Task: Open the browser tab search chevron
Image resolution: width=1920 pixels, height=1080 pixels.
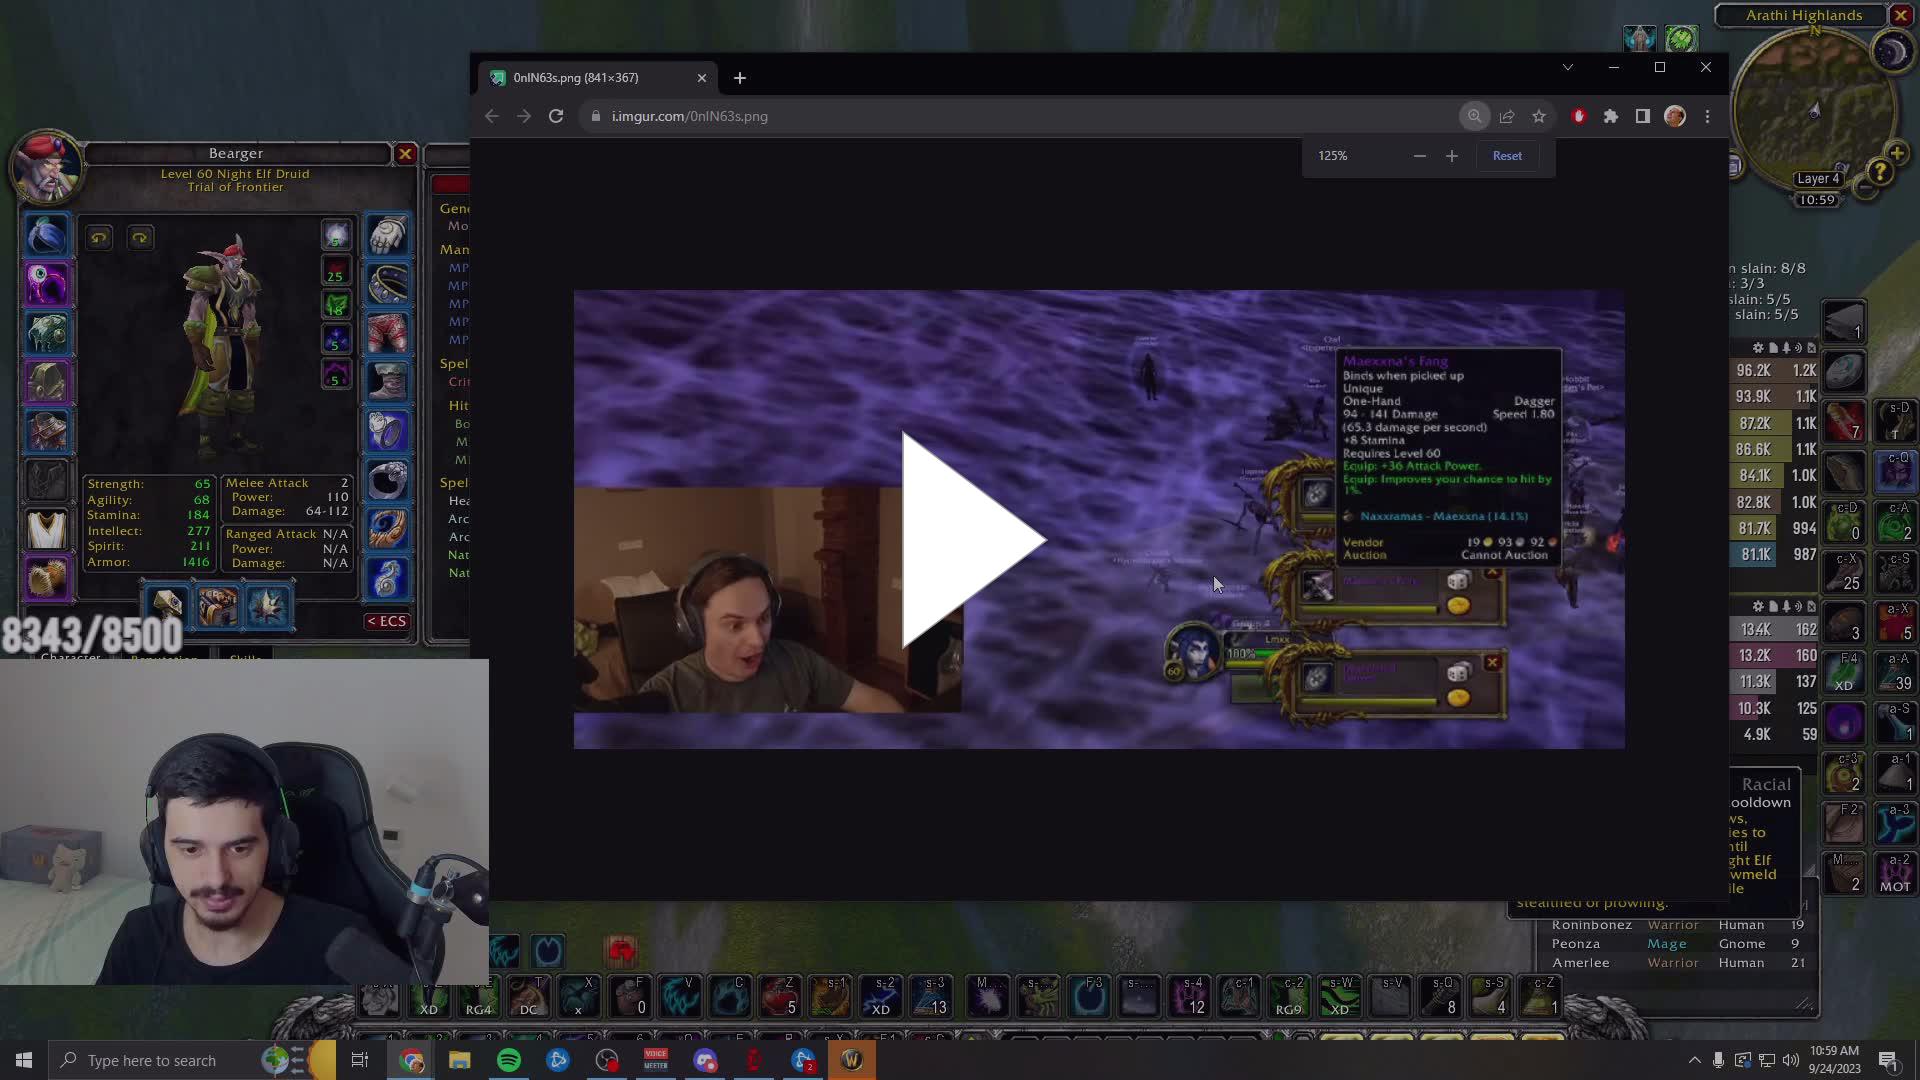Action: point(1568,67)
